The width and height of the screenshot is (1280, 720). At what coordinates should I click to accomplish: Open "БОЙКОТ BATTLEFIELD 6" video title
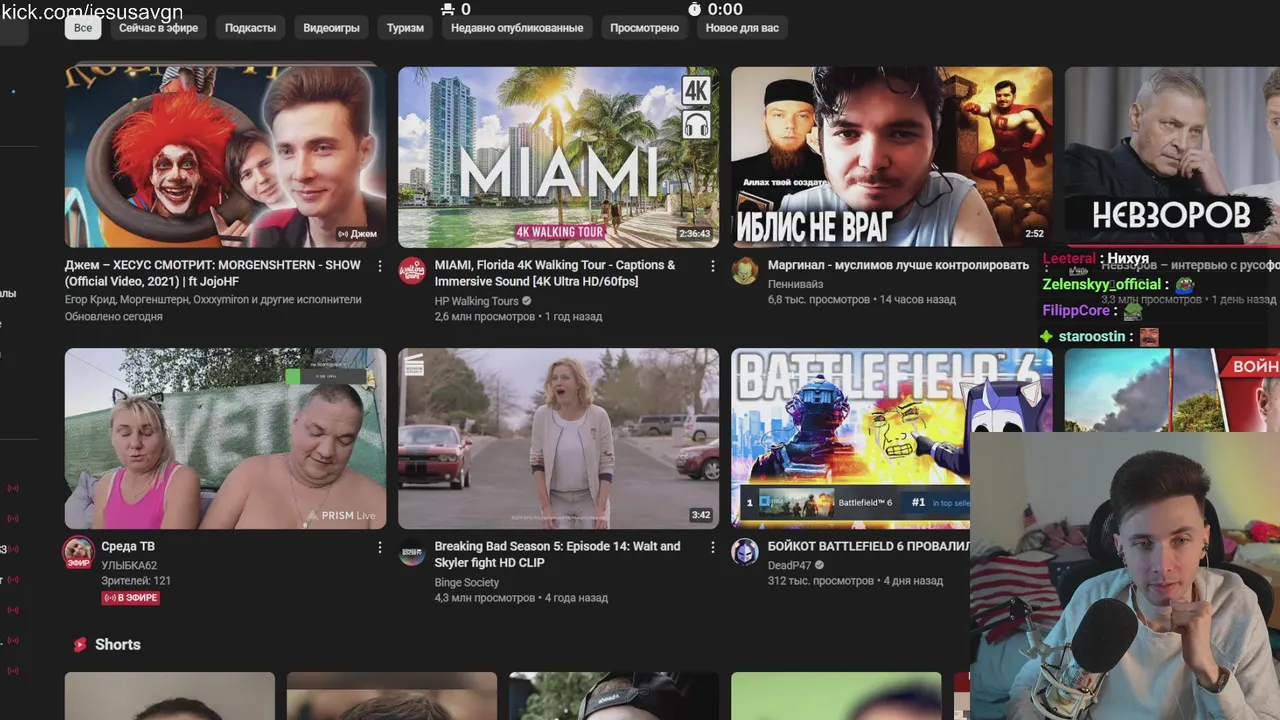point(869,546)
